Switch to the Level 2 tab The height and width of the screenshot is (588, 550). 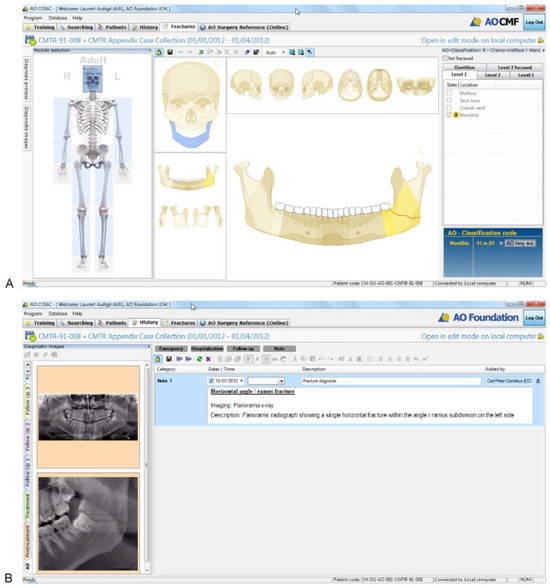click(492, 75)
